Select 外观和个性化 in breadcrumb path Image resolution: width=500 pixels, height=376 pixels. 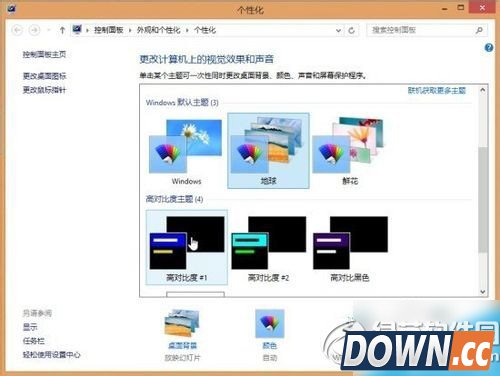158,30
